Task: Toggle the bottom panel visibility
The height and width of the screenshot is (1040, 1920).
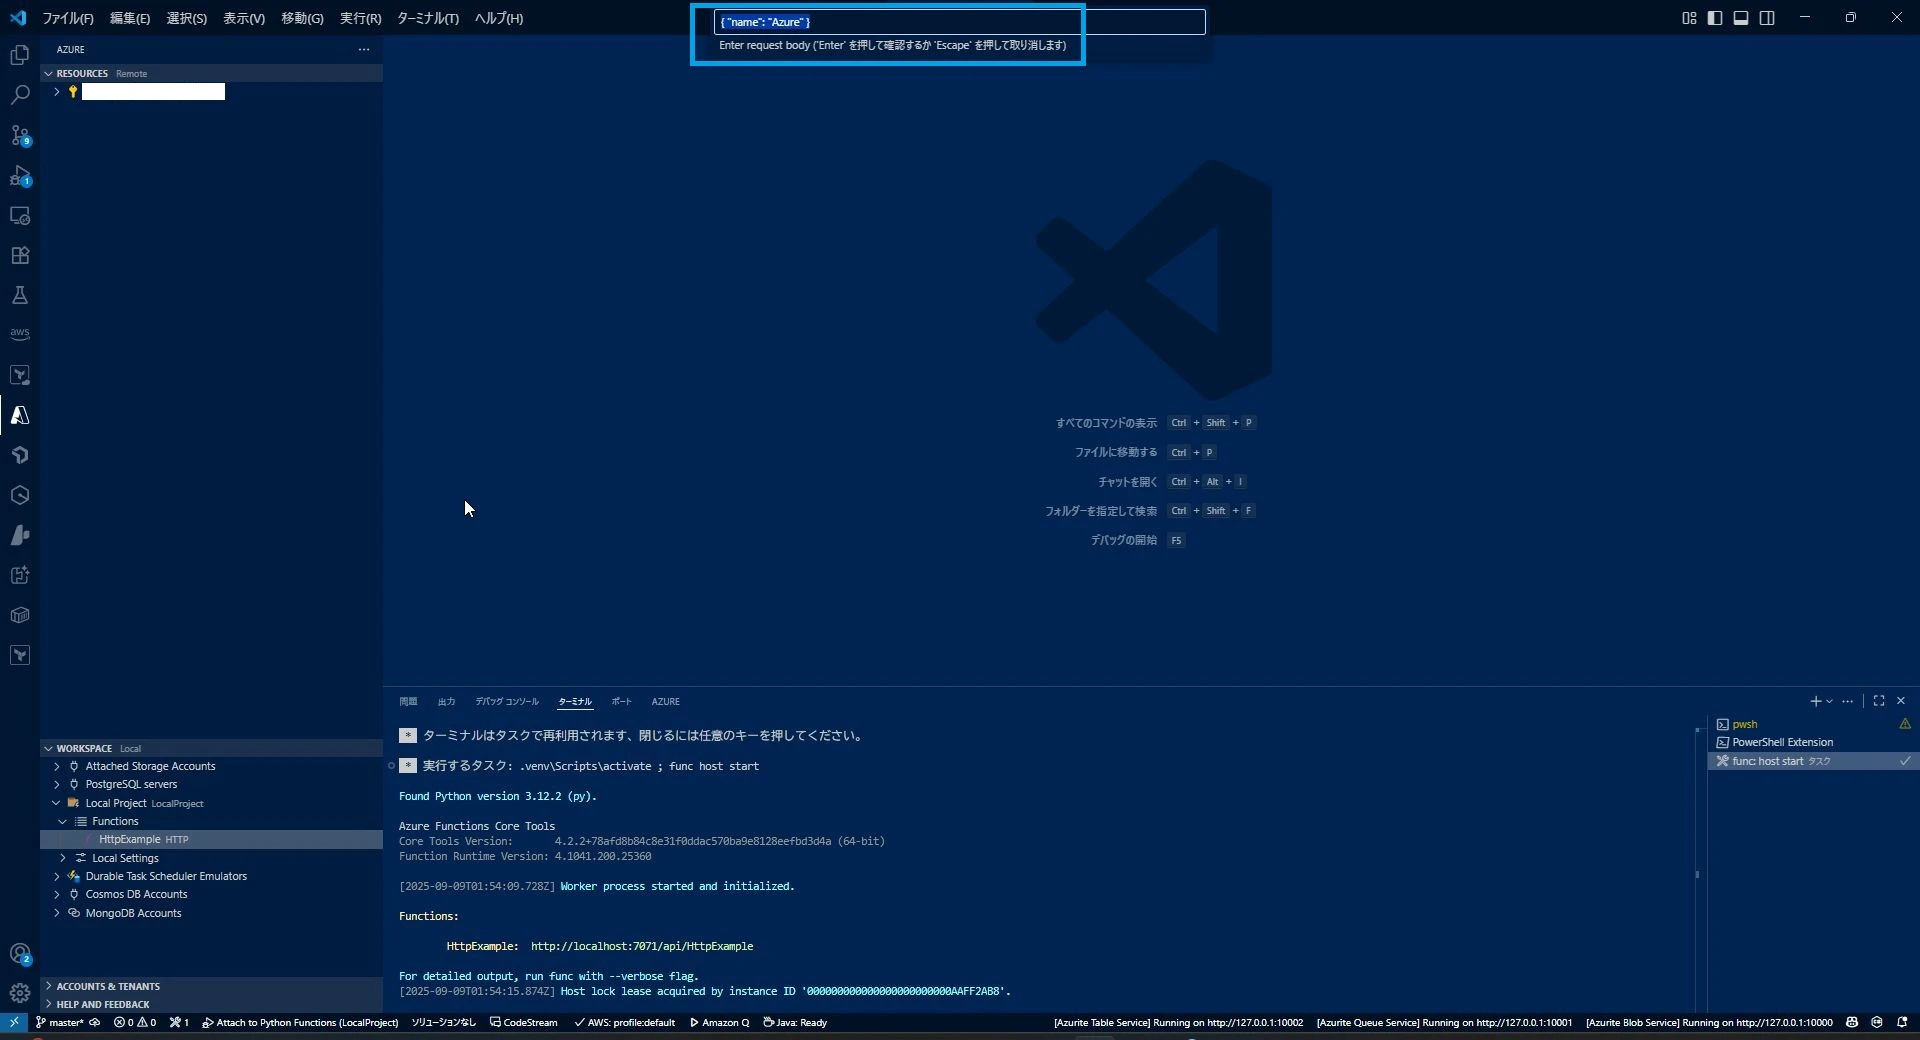Action: point(1741,18)
